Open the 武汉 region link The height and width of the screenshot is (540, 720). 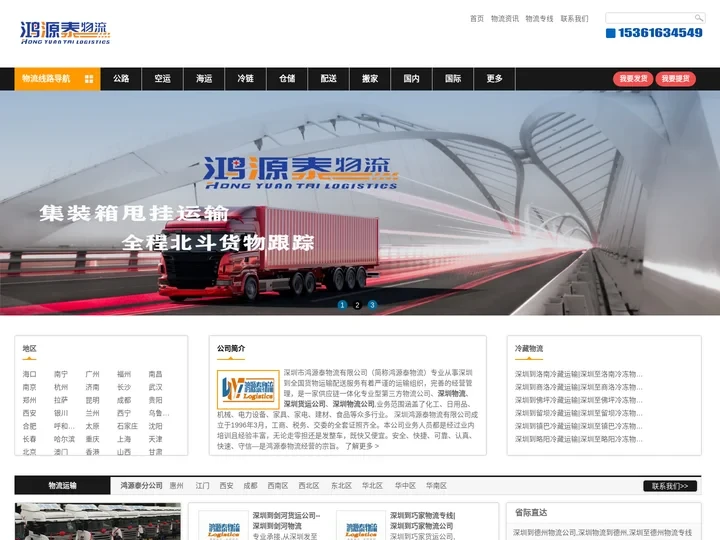click(156, 387)
